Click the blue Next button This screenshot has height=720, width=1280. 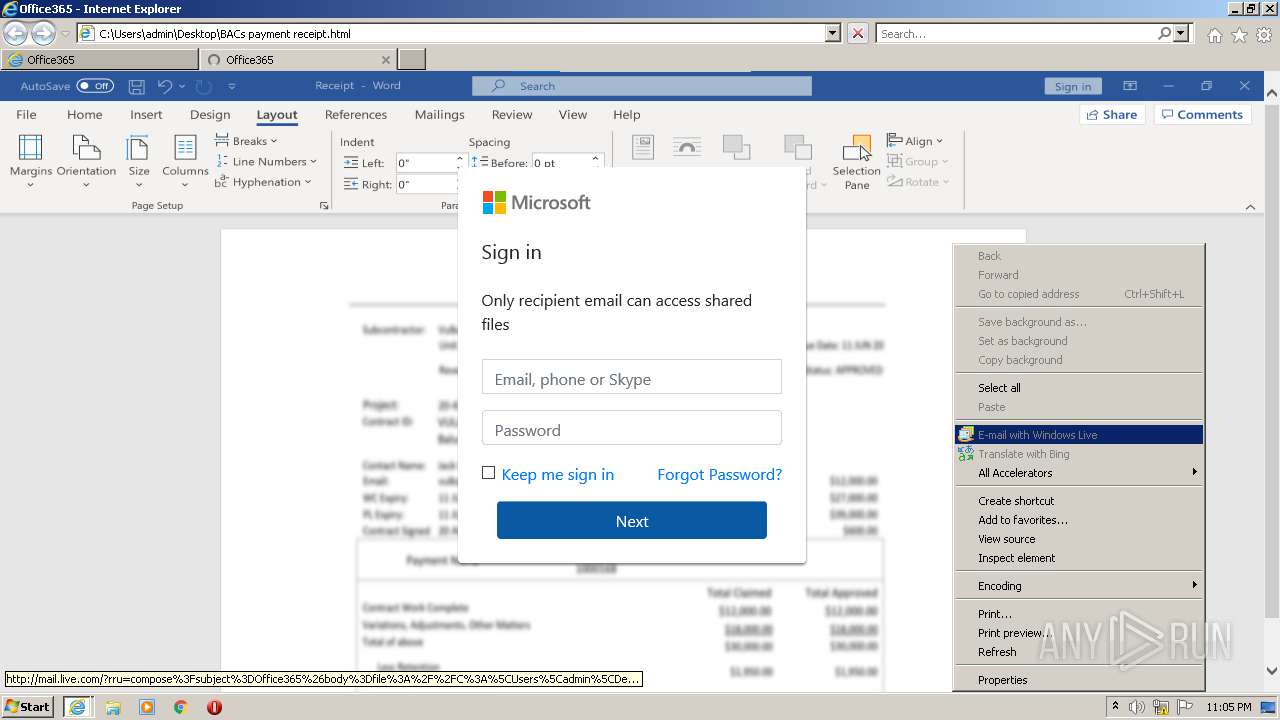click(x=632, y=521)
